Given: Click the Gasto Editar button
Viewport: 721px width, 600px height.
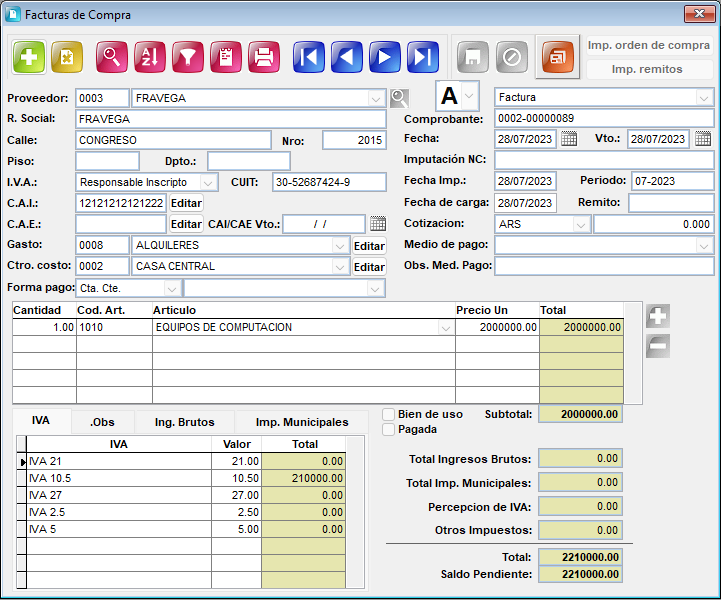Looking at the screenshot, I should pyautogui.click(x=369, y=246).
